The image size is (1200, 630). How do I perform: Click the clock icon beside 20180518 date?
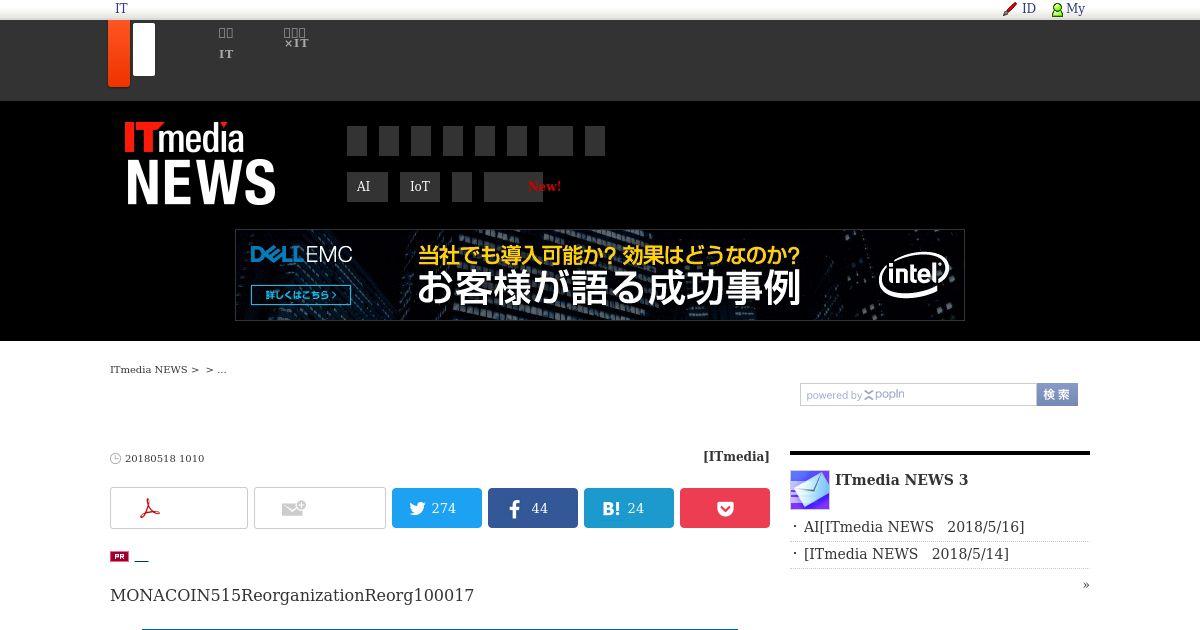[x=115, y=459]
